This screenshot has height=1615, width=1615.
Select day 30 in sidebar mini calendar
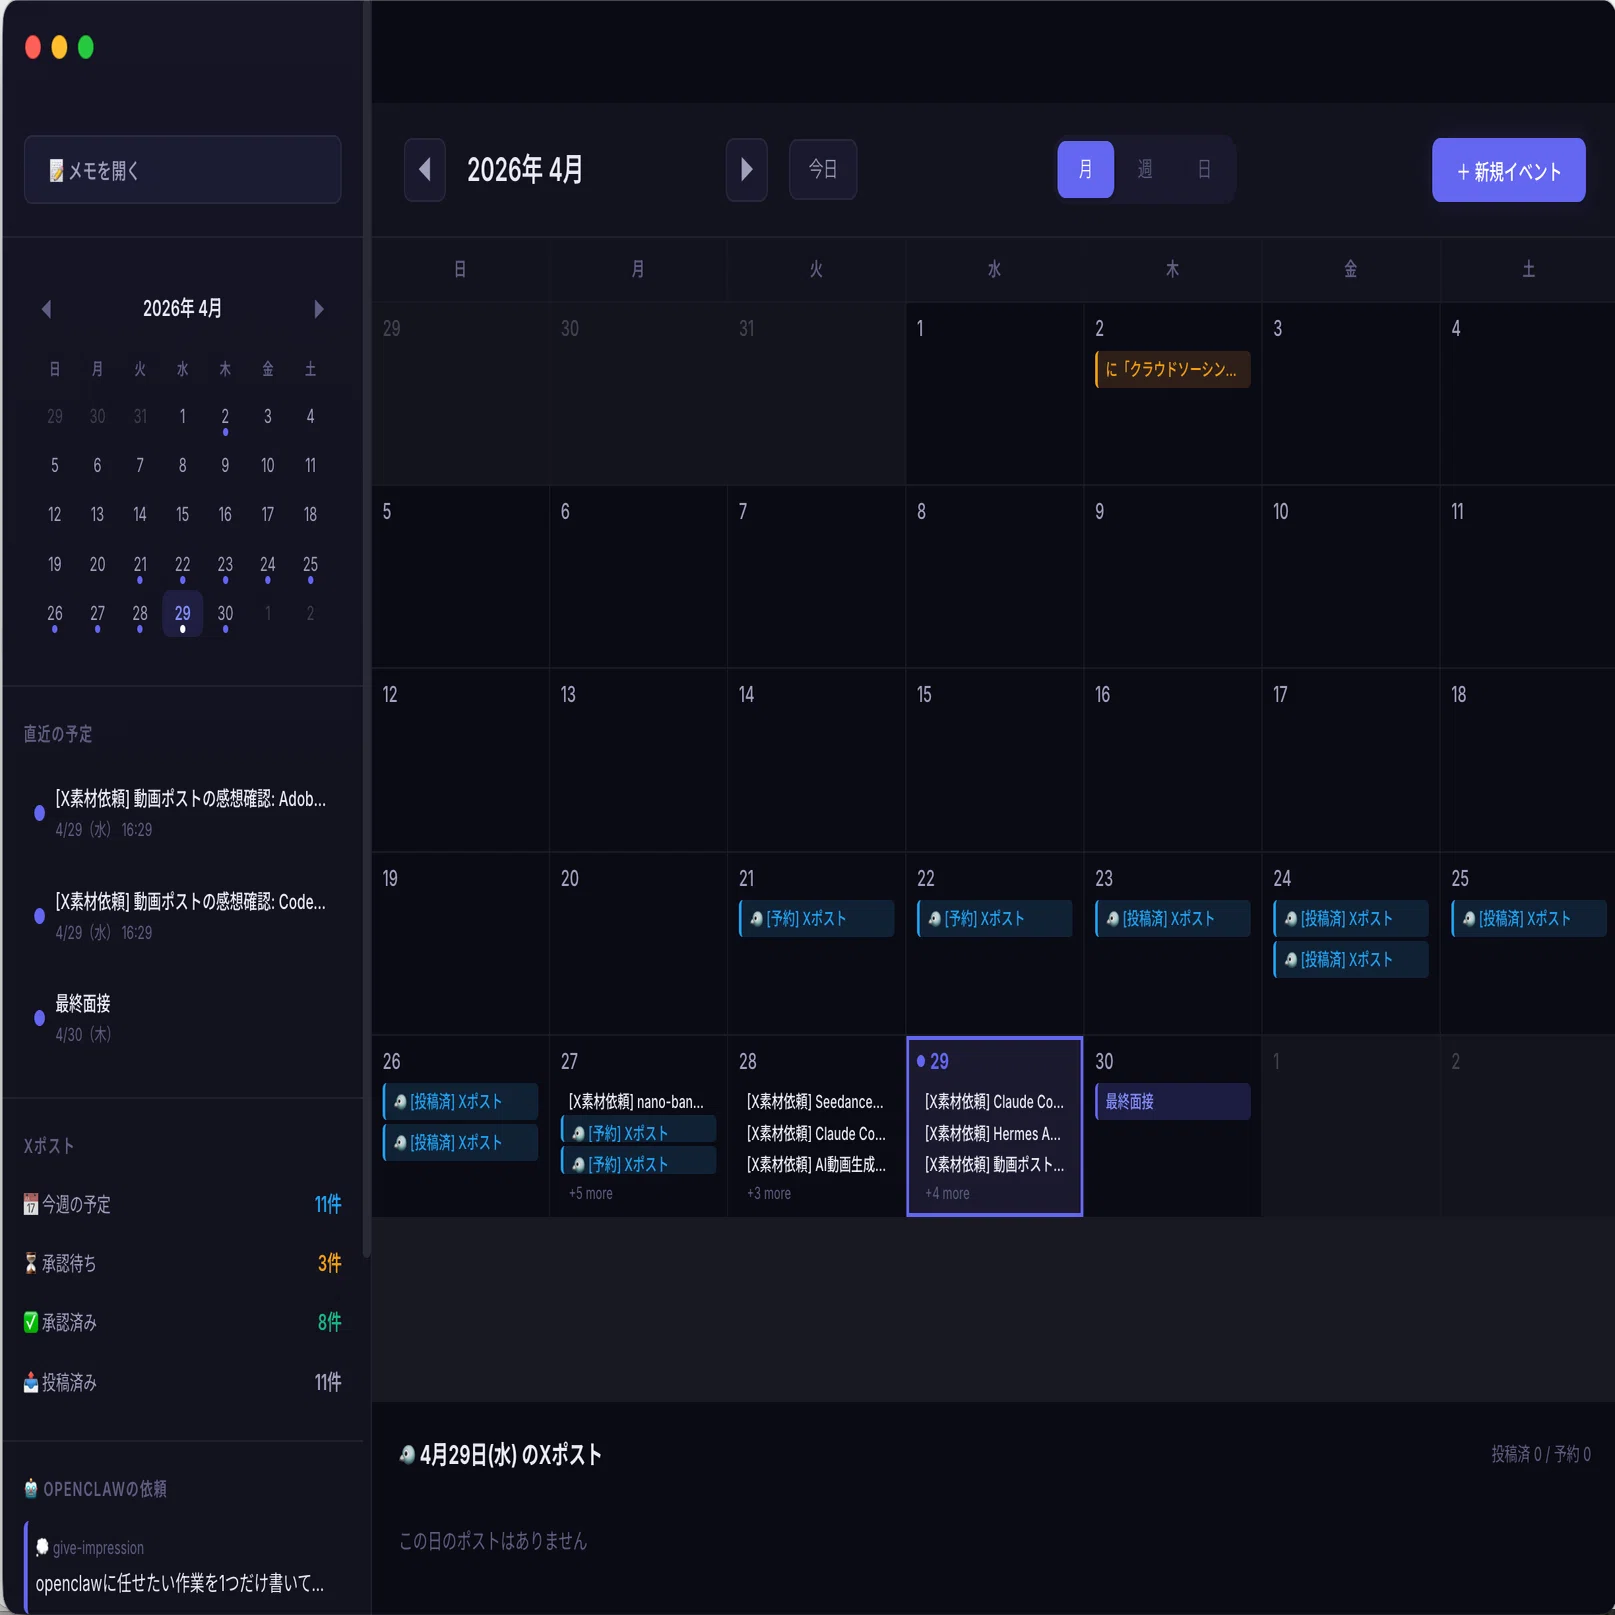tap(225, 614)
